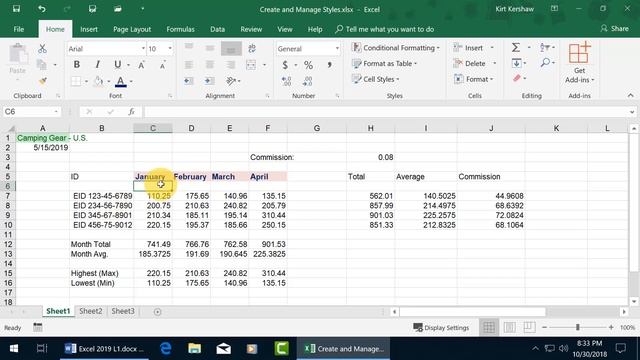Image resolution: width=640 pixels, height=360 pixels.
Task: Click the Clear eraser icon
Action: (x=517, y=78)
